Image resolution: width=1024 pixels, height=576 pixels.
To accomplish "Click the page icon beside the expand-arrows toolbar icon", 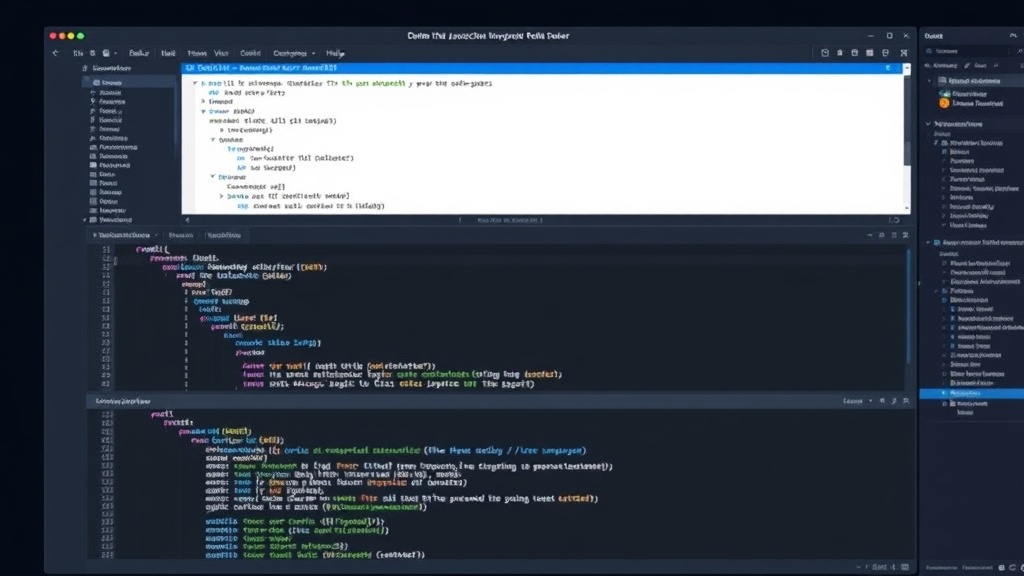I will coord(886,53).
